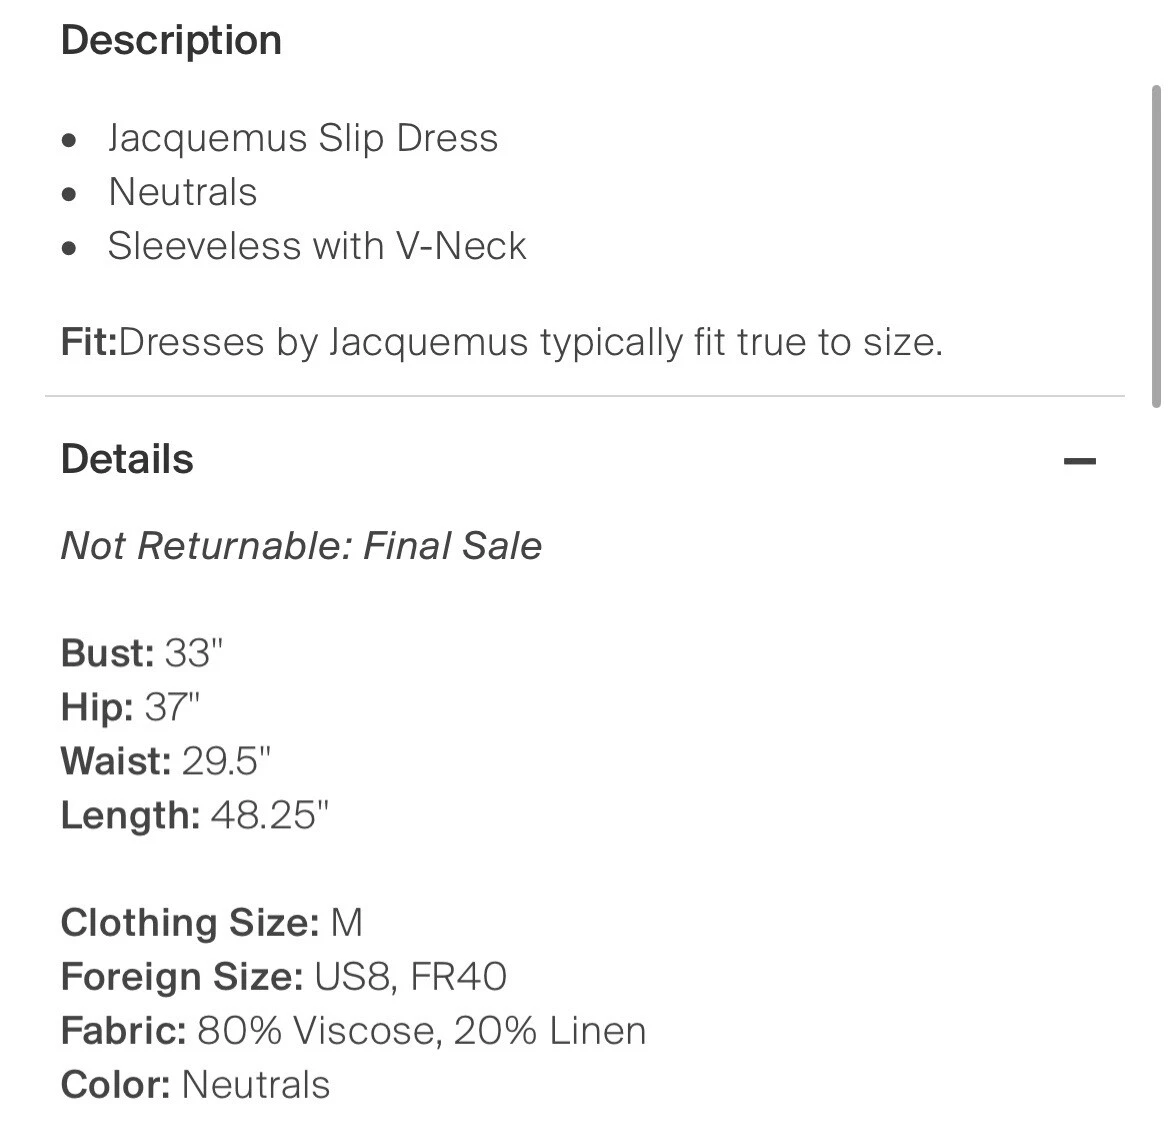
Task: Click the Details section heading
Action: tap(127, 459)
